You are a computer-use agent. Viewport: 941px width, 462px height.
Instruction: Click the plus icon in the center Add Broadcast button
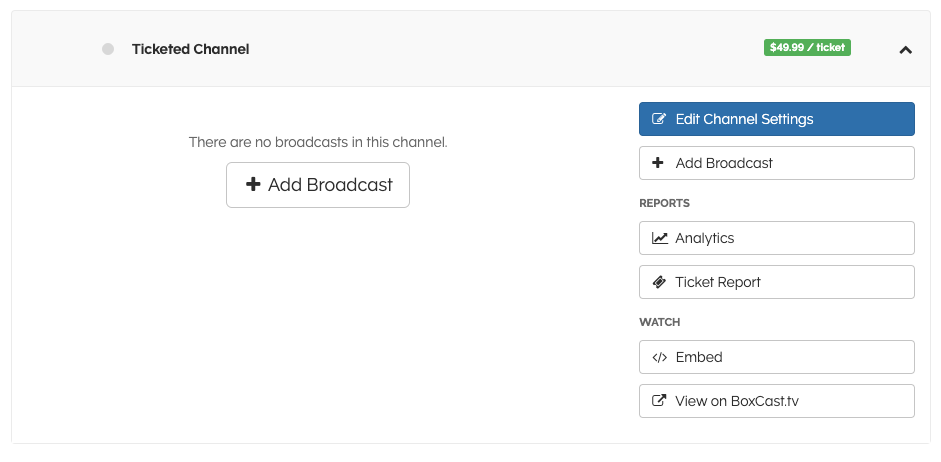[253, 185]
